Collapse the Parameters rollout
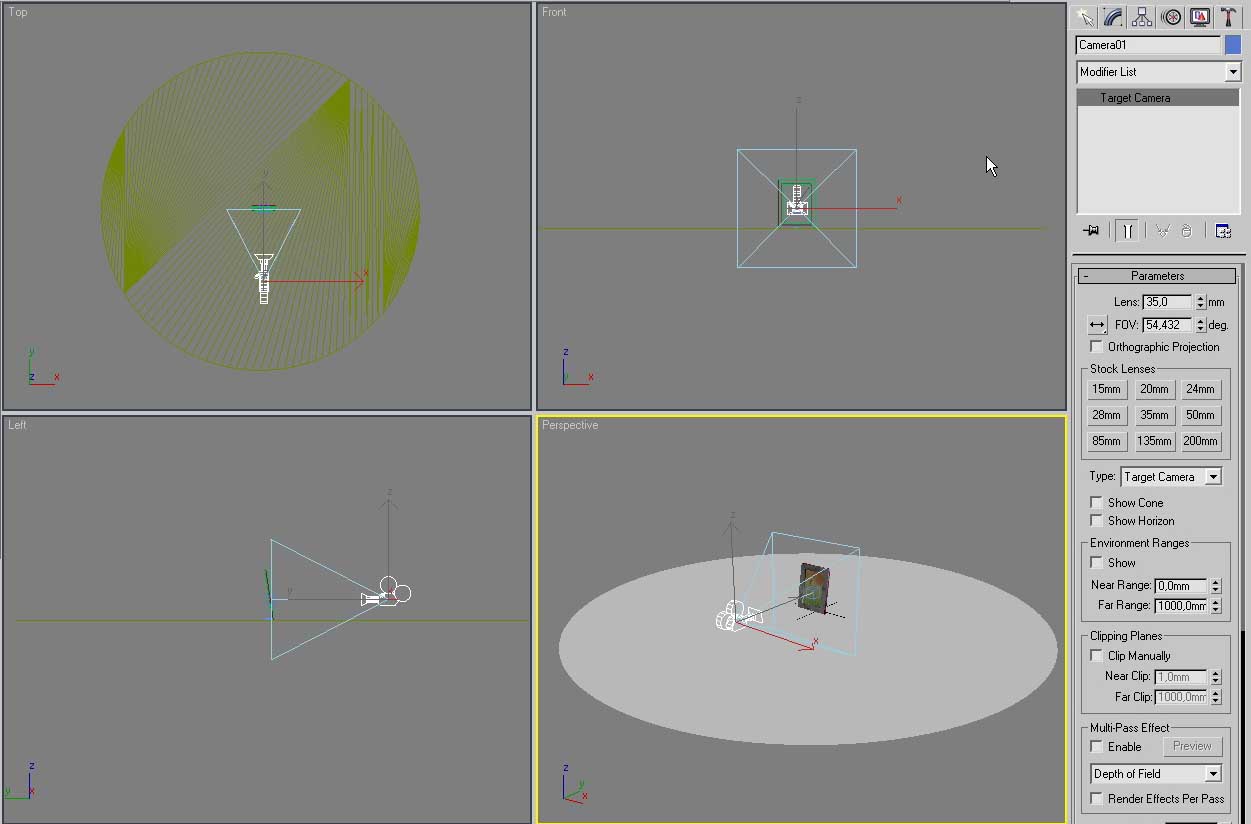Screen dimensions: 1251x824 pyautogui.click(x=1157, y=276)
